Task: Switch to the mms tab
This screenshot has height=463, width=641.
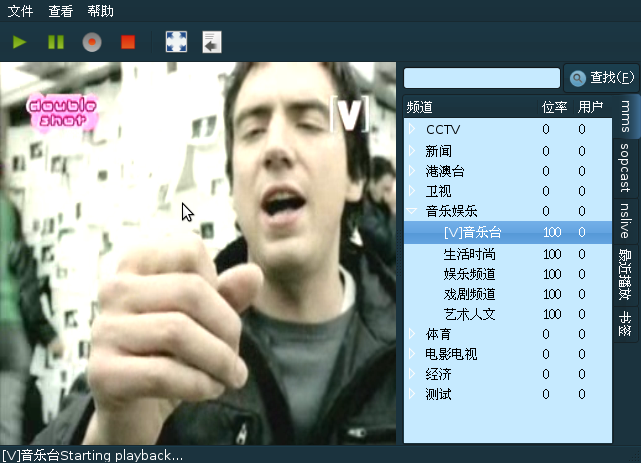Action: (625, 116)
